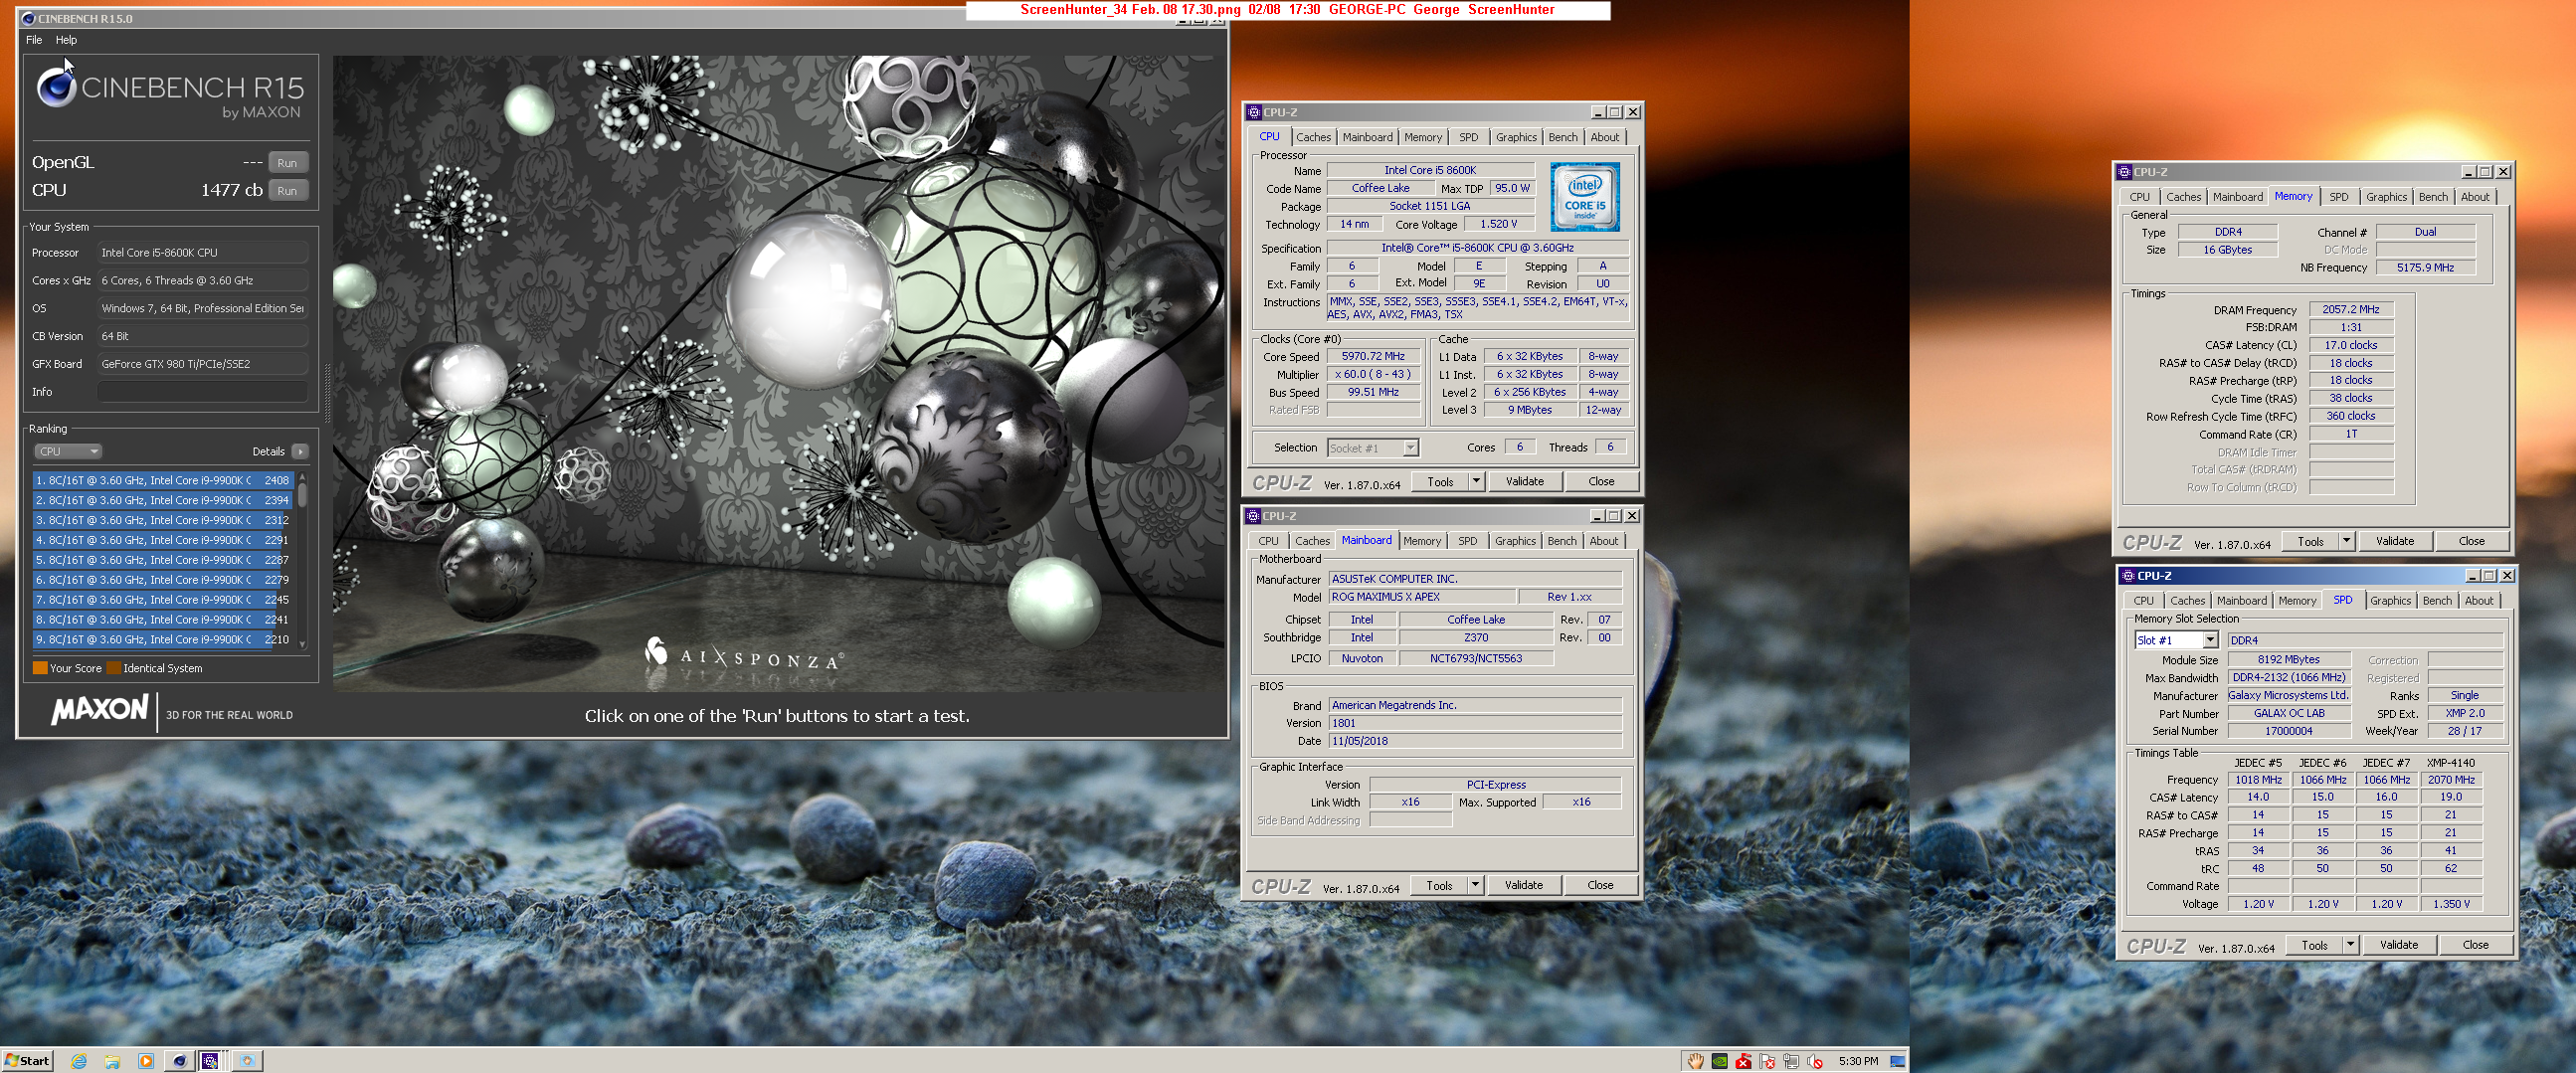Open Graphics tab in CPU-Z Mainboard window
Screen dimensions: 2576x1073
[x=1515, y=542]
